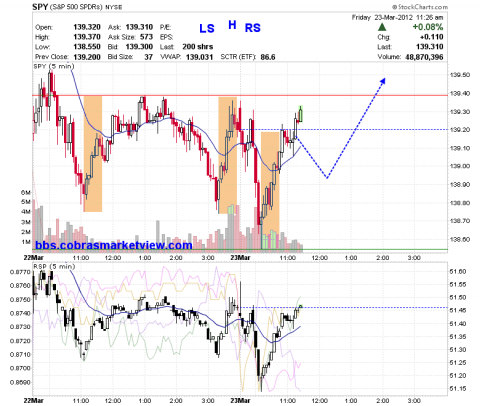Viewport: 480px width, 406px height.
Task: Click the 139.50 price axis label
Action: [x=460, y=75]
